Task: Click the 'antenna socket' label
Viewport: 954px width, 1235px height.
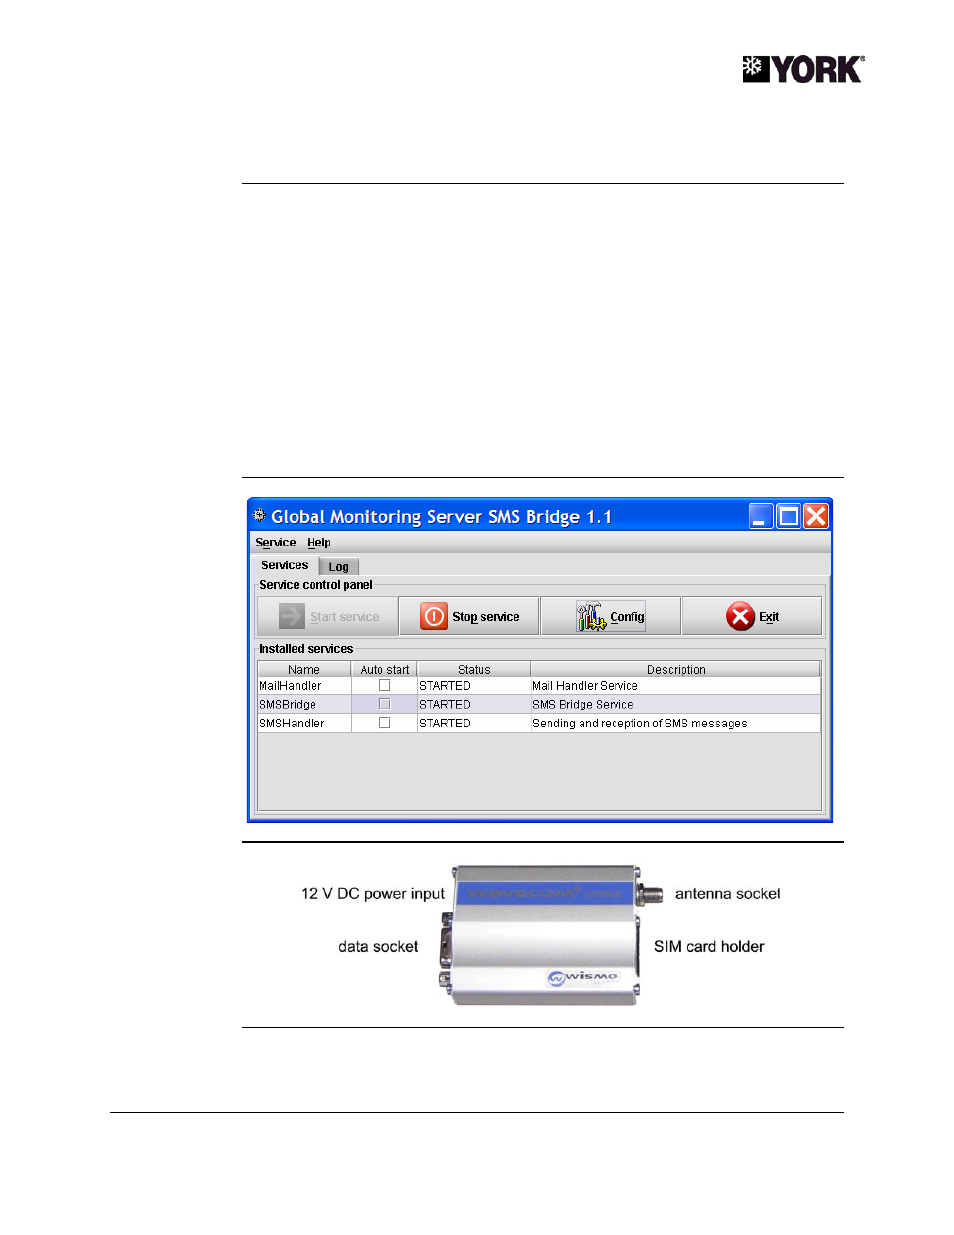Action: (x=728, y=894)
